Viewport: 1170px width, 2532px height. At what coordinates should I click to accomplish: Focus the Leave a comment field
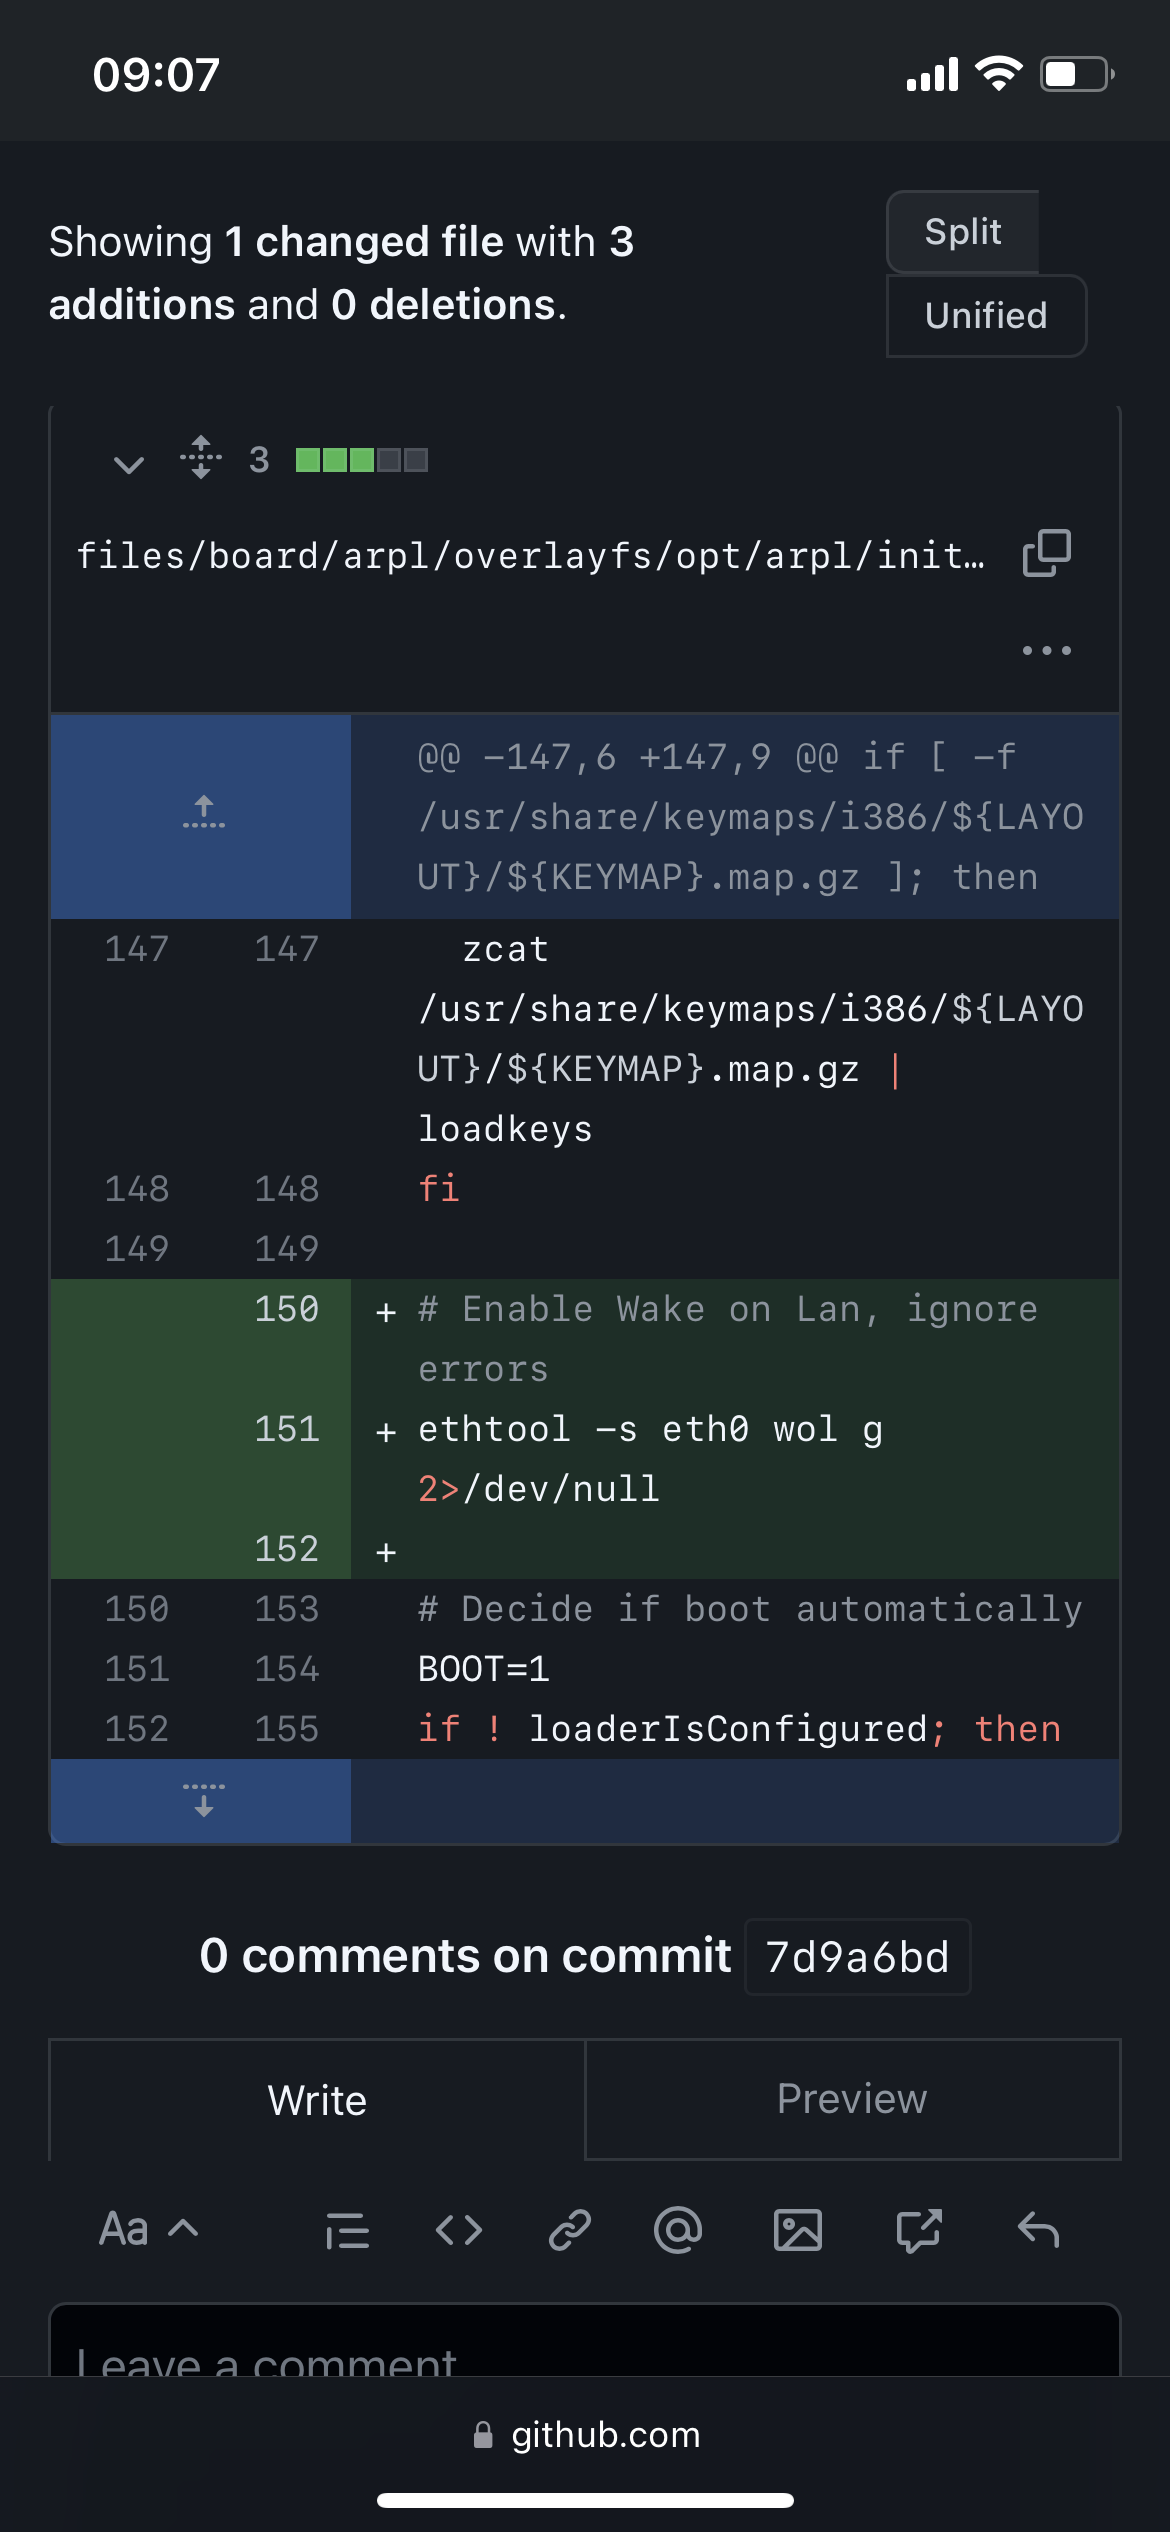tap(585, 2360)
